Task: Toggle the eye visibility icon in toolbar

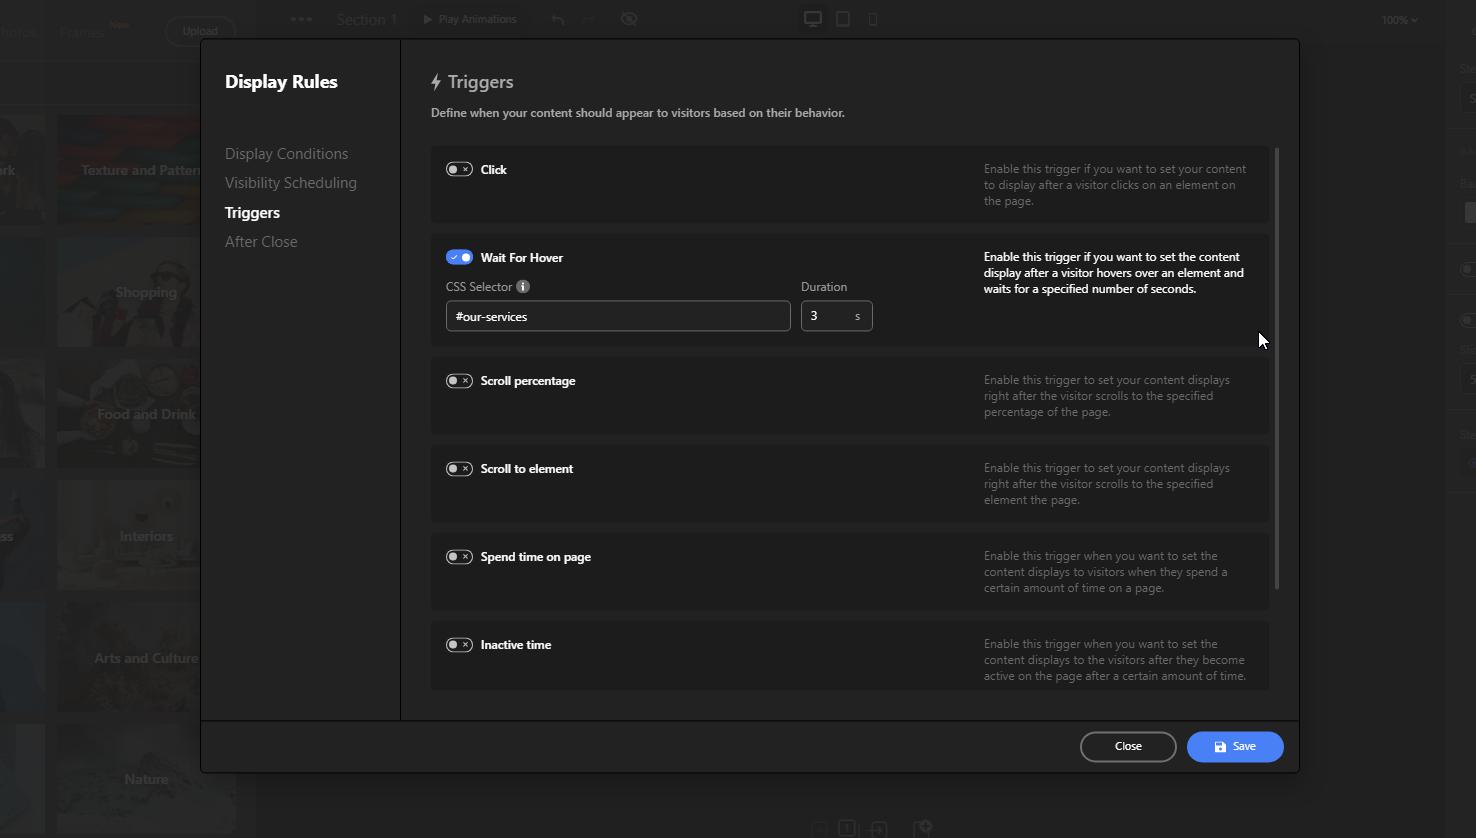Action: coord(629,19)
